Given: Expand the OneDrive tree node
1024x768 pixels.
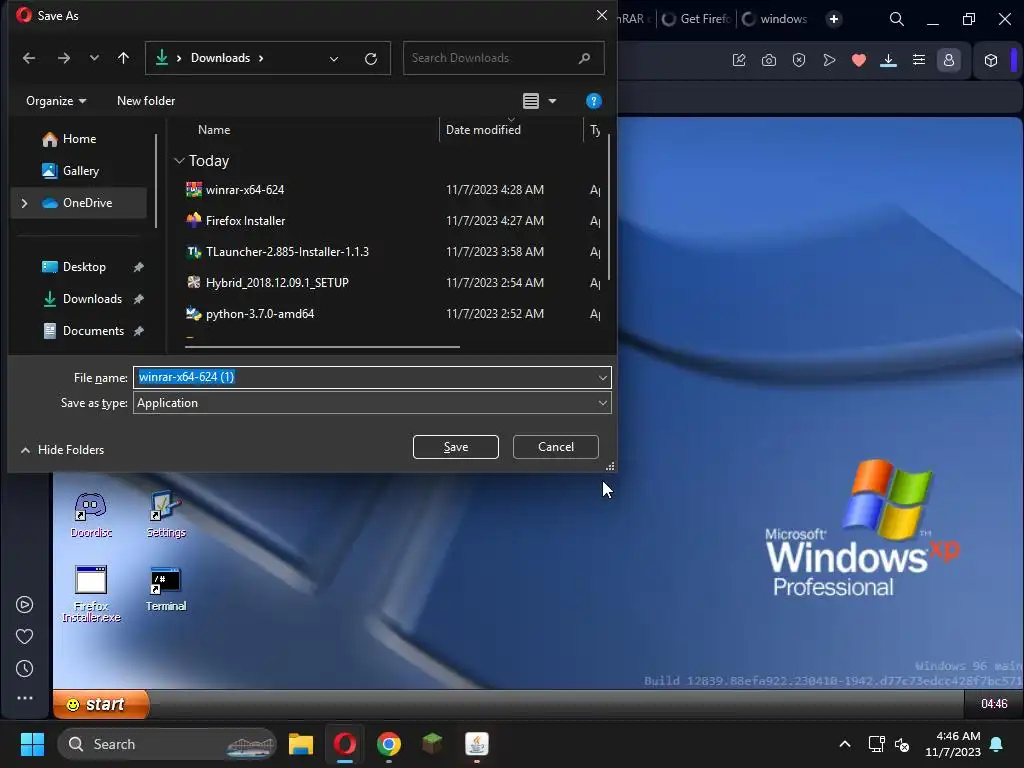Looking at the screenshot, I should (x=24, y=203).
